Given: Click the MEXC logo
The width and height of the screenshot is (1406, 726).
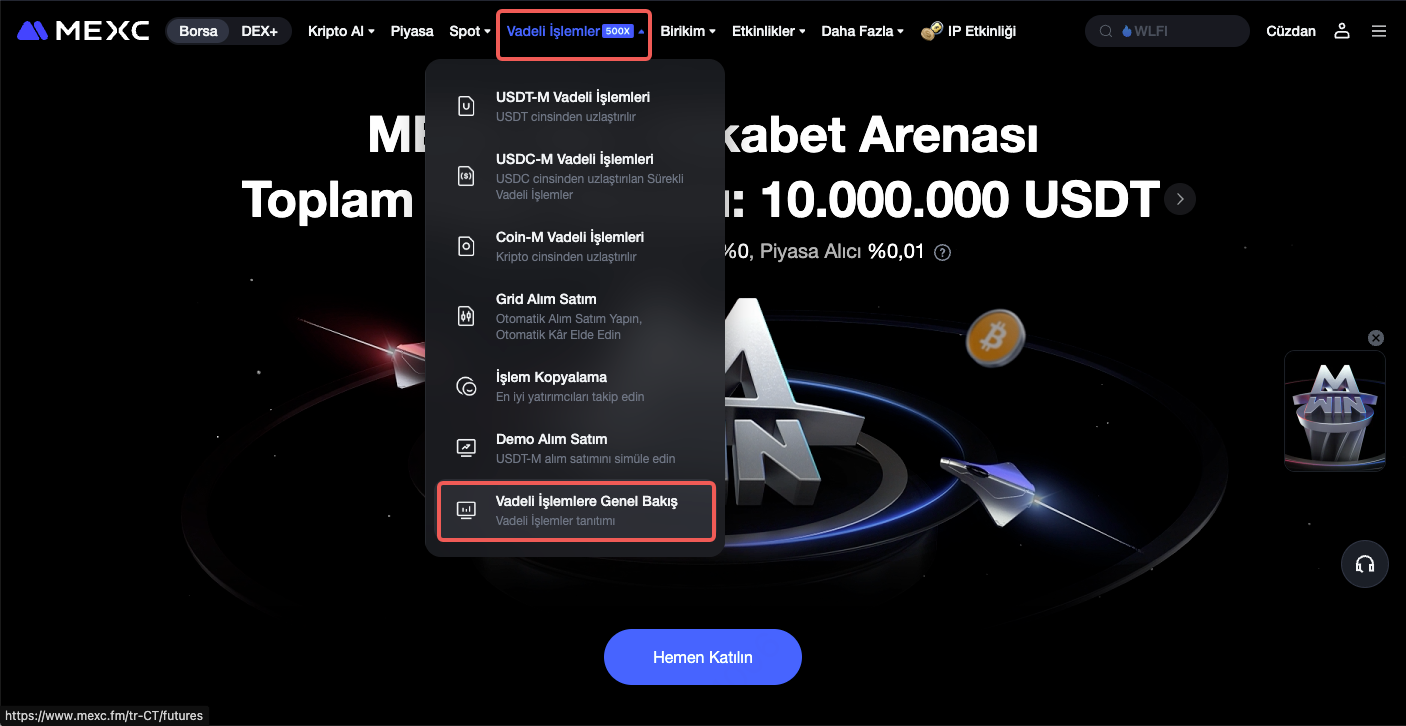Looking at the screenshot, I should 83,31.
